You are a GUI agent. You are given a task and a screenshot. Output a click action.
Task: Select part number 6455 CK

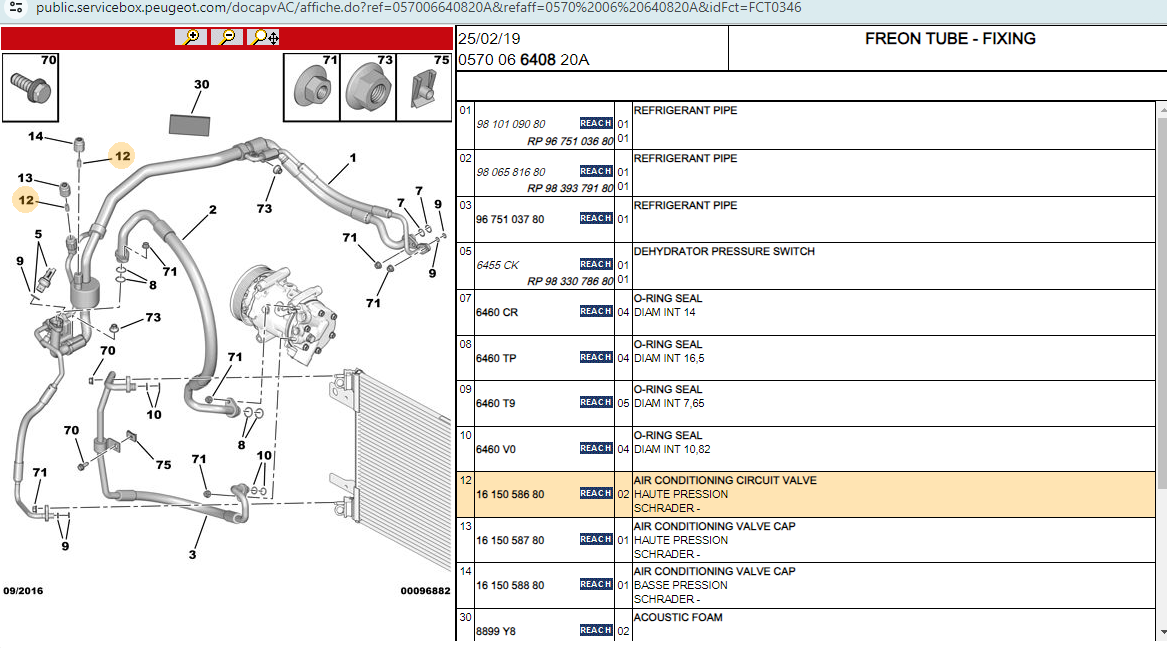click(x=498, y=265)
